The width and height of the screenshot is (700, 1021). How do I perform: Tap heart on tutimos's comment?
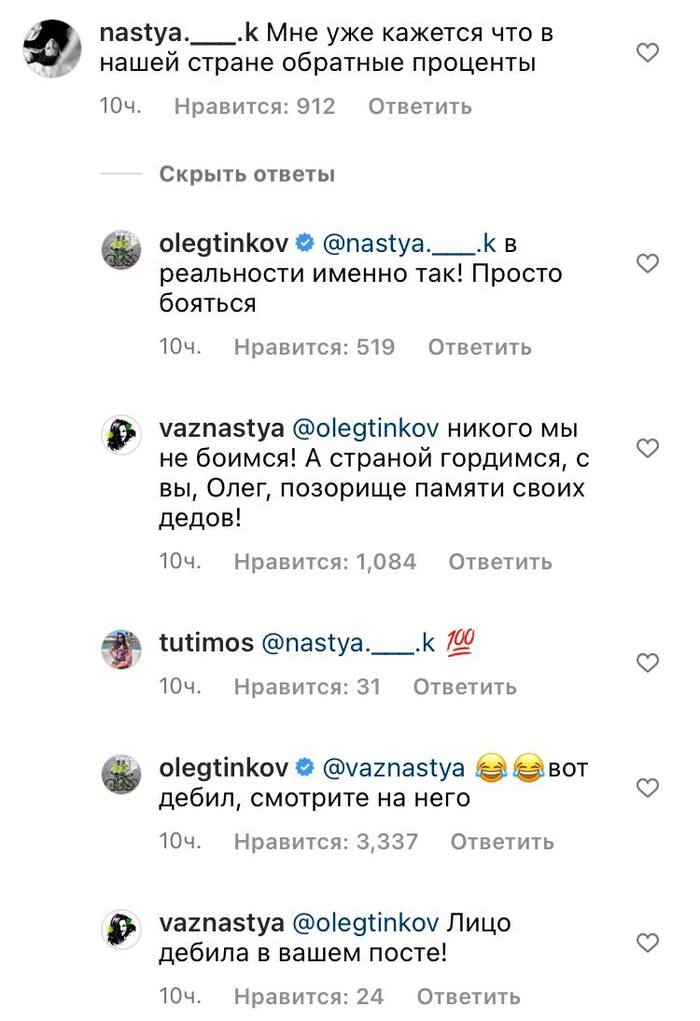(648, 662)
